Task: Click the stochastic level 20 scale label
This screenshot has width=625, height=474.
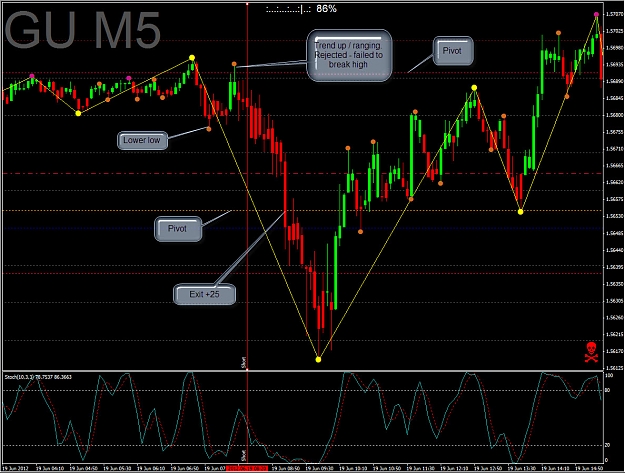Action: [x=608, y=445]
